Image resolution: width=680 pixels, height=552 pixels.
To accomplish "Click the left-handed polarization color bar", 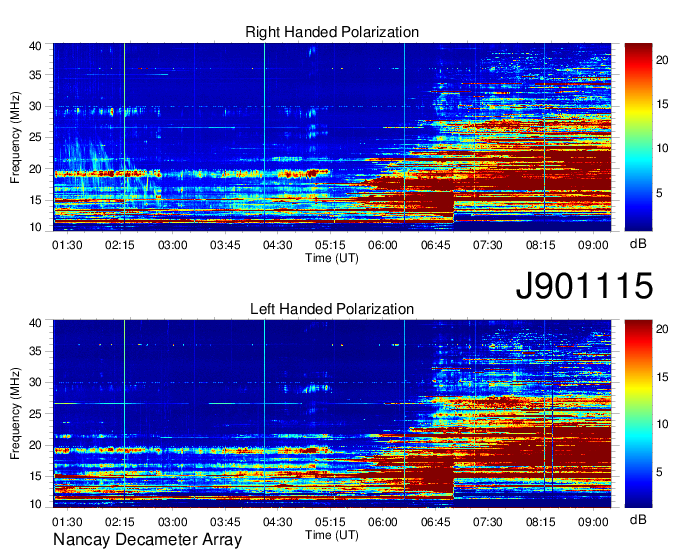I will point(638,414).
